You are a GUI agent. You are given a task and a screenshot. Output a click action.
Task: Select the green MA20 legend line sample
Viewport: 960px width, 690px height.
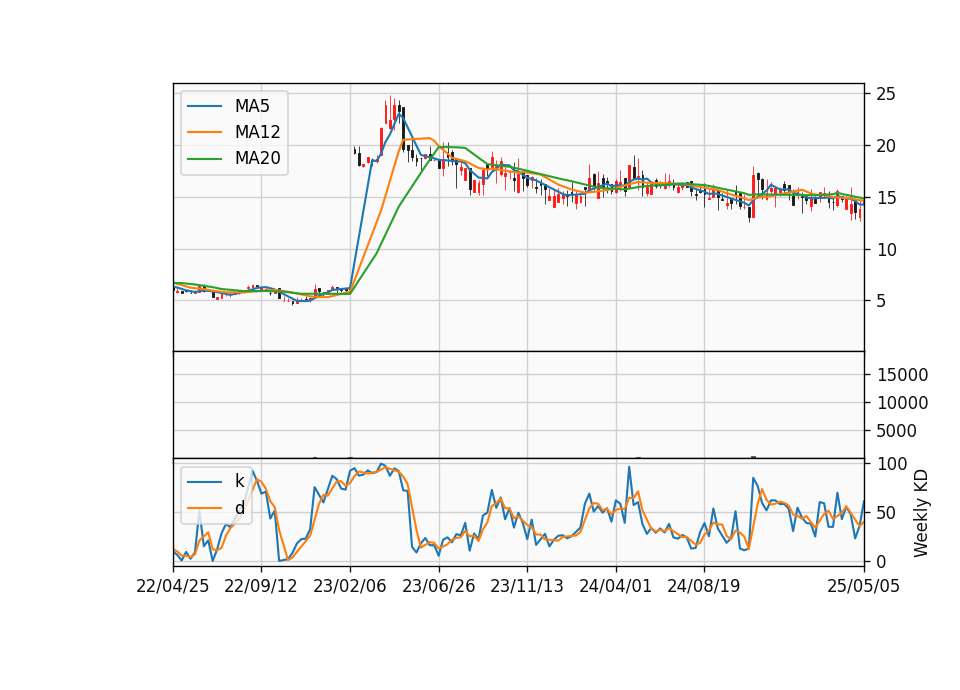[204, 159]
